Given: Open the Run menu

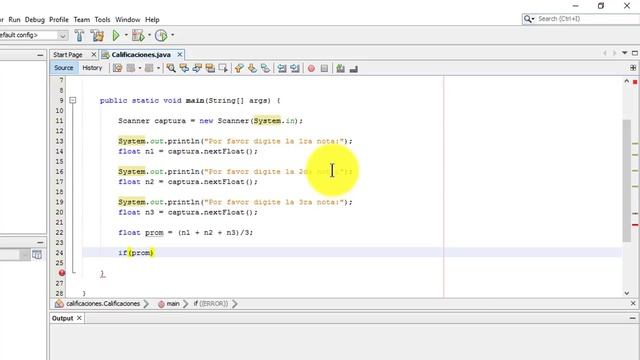Looking at the screenshot, I should 14,20.
